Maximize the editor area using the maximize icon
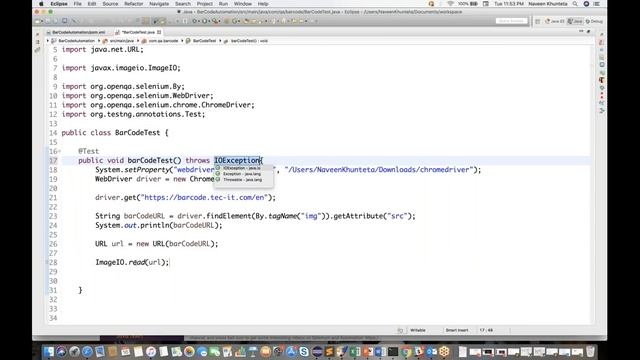The image size is (640, 360). [x=589, y=31]
